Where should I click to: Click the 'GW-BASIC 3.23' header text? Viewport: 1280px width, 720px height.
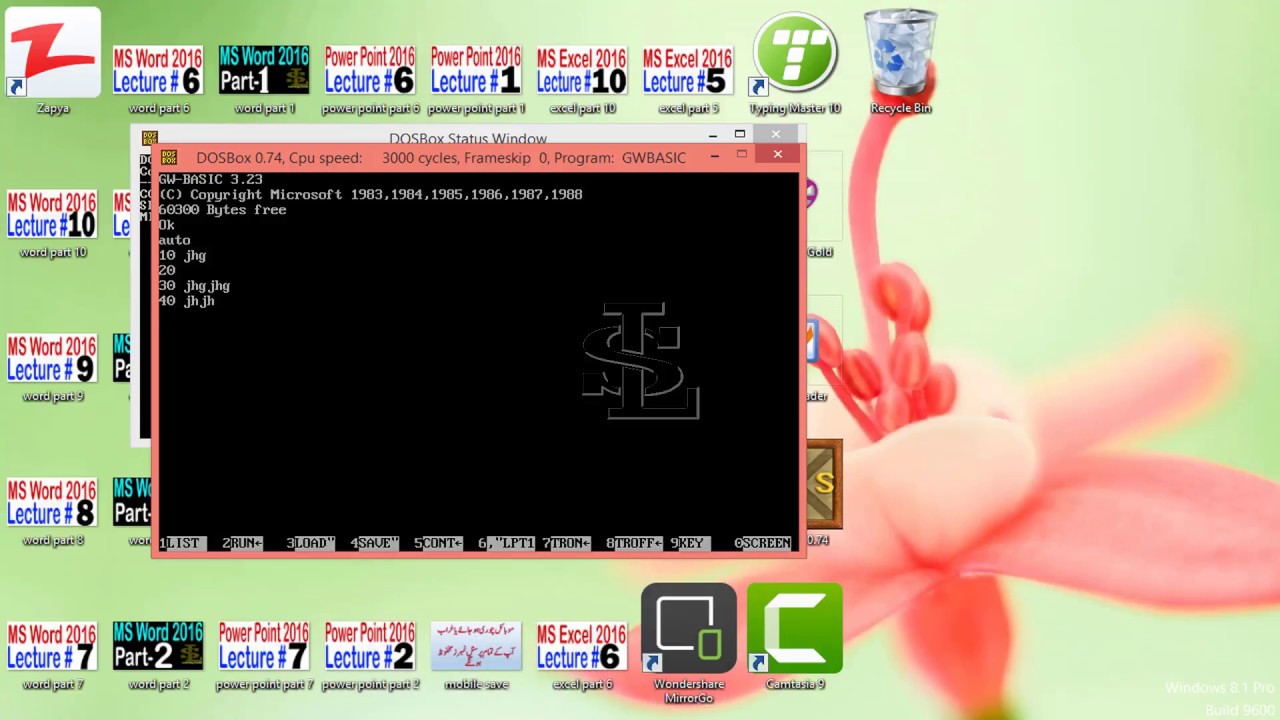click(x=210, y=180)
